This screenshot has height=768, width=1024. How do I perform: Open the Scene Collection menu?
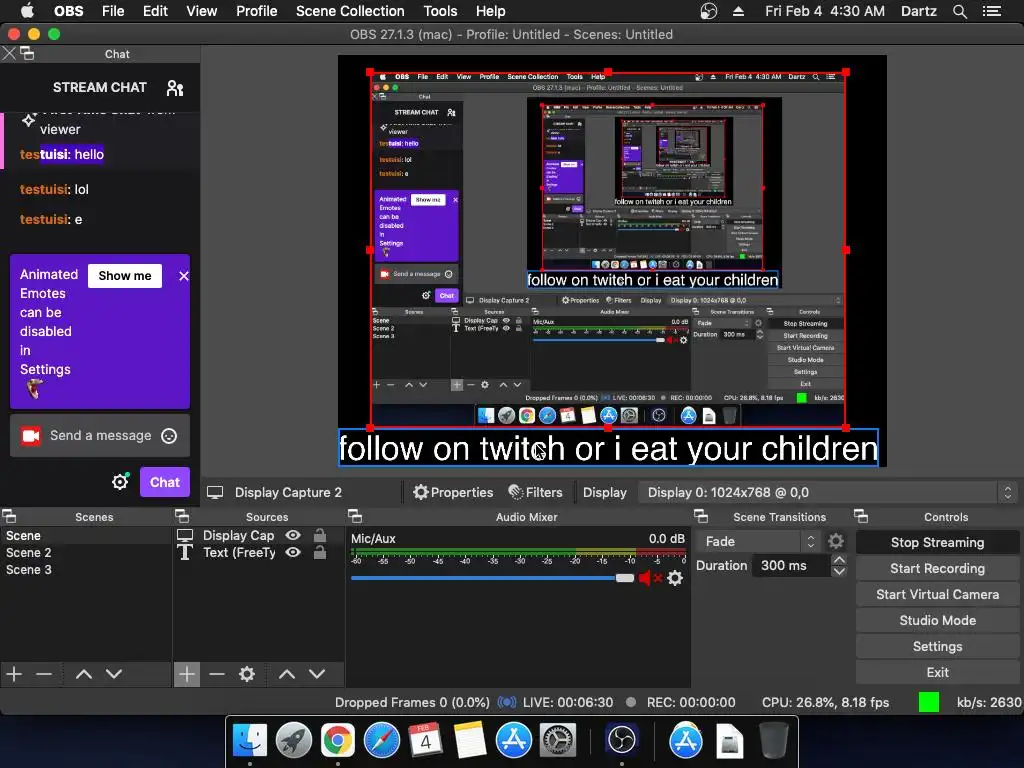(x=350, y=11)
